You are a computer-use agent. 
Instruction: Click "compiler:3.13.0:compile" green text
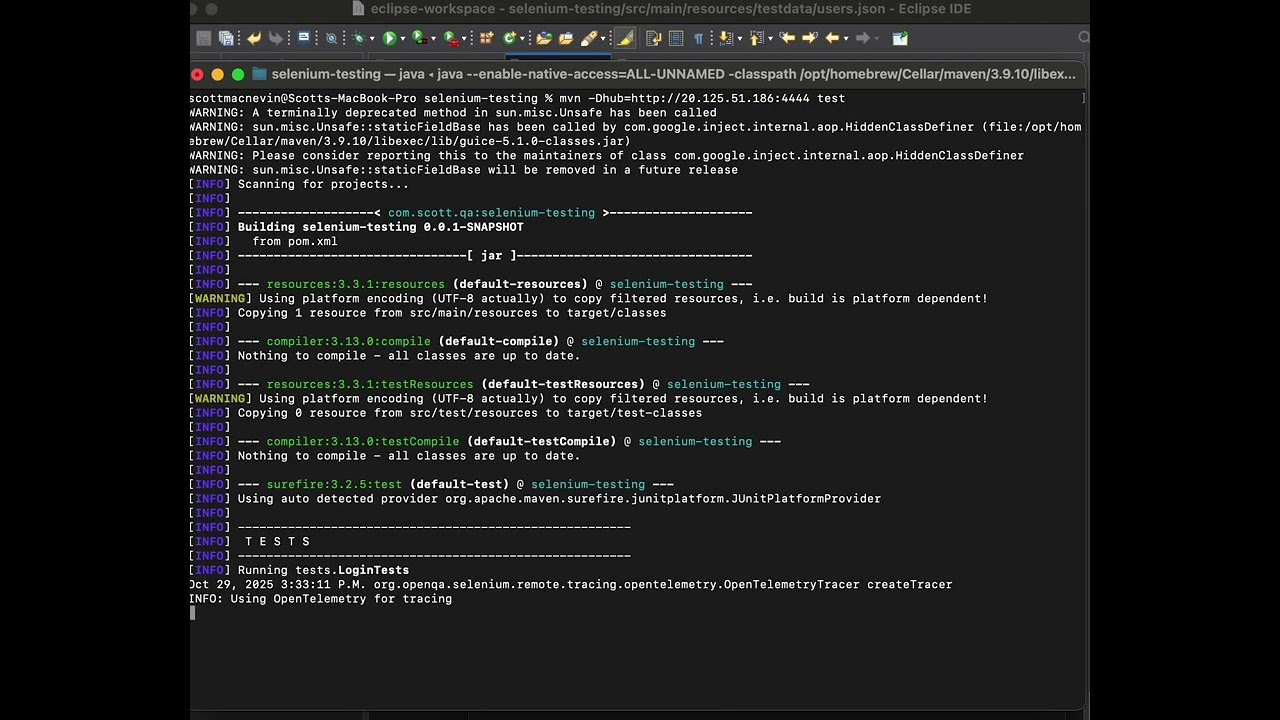click(x=349, y=341)
